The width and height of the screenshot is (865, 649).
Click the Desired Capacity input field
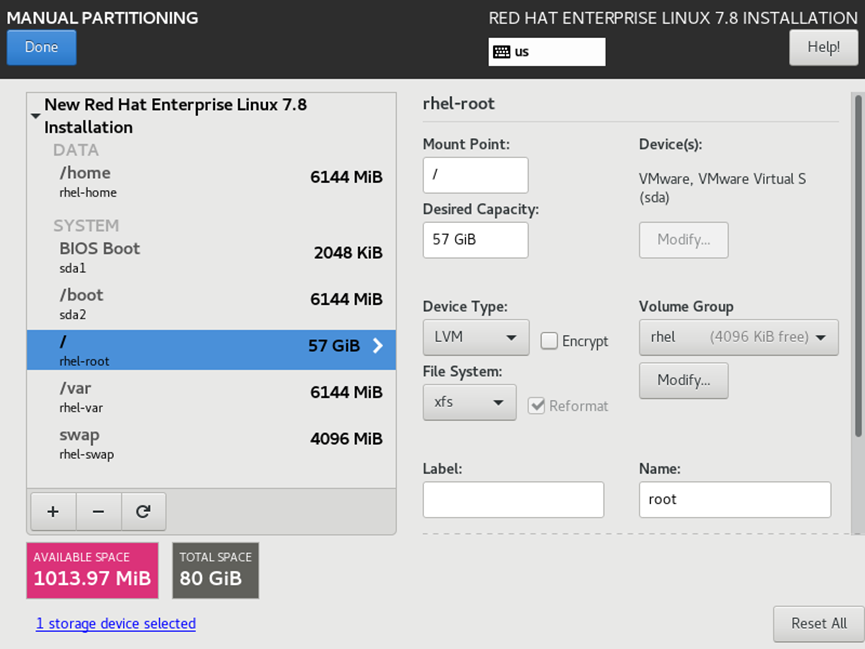point(475,240)
